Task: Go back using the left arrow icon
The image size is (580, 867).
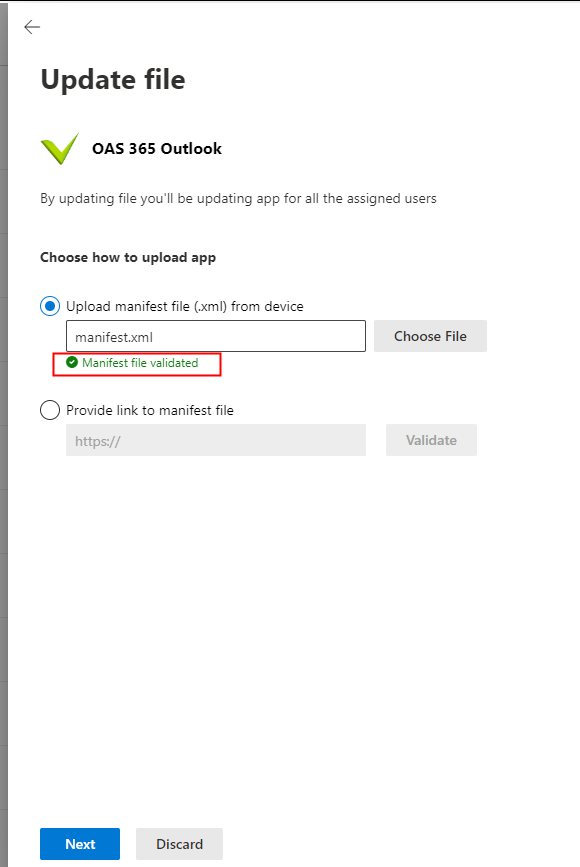Action: 32,27
